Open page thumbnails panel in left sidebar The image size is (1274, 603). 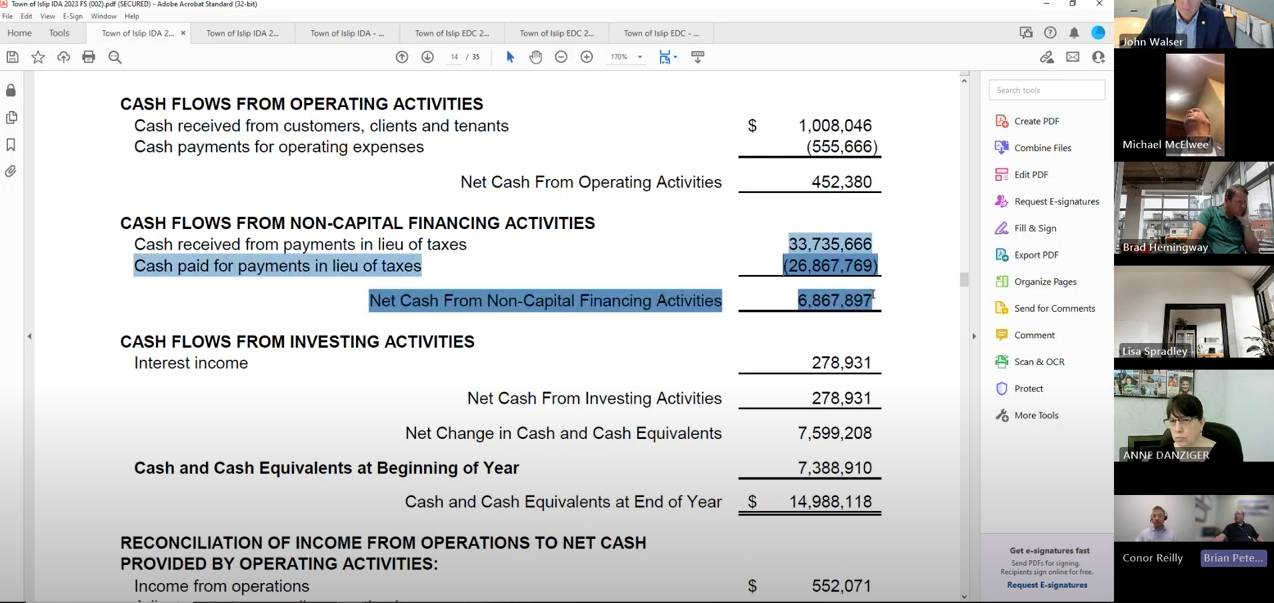pos(11,117)
